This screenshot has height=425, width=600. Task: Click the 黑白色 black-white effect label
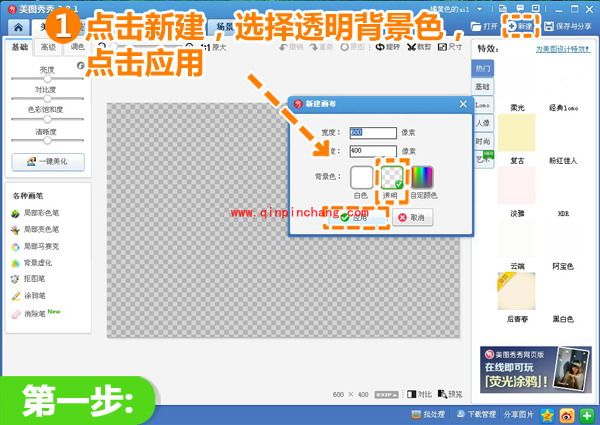(563, 319)
